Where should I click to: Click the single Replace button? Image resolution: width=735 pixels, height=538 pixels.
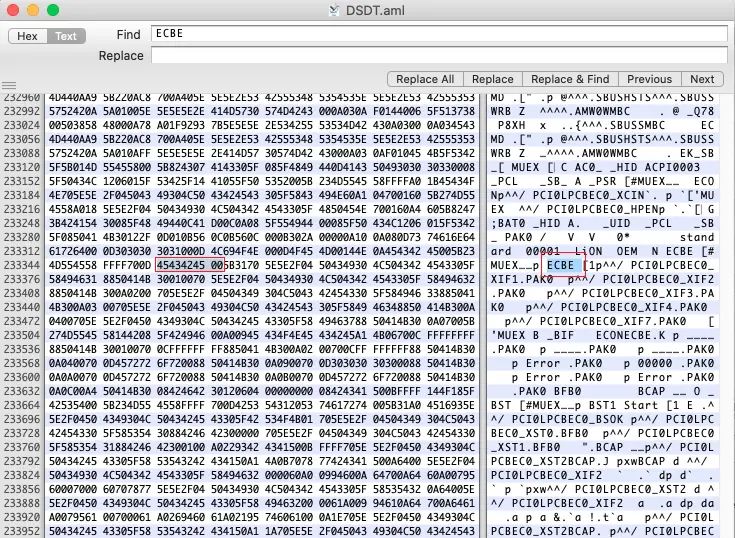(x=493, y=79)
